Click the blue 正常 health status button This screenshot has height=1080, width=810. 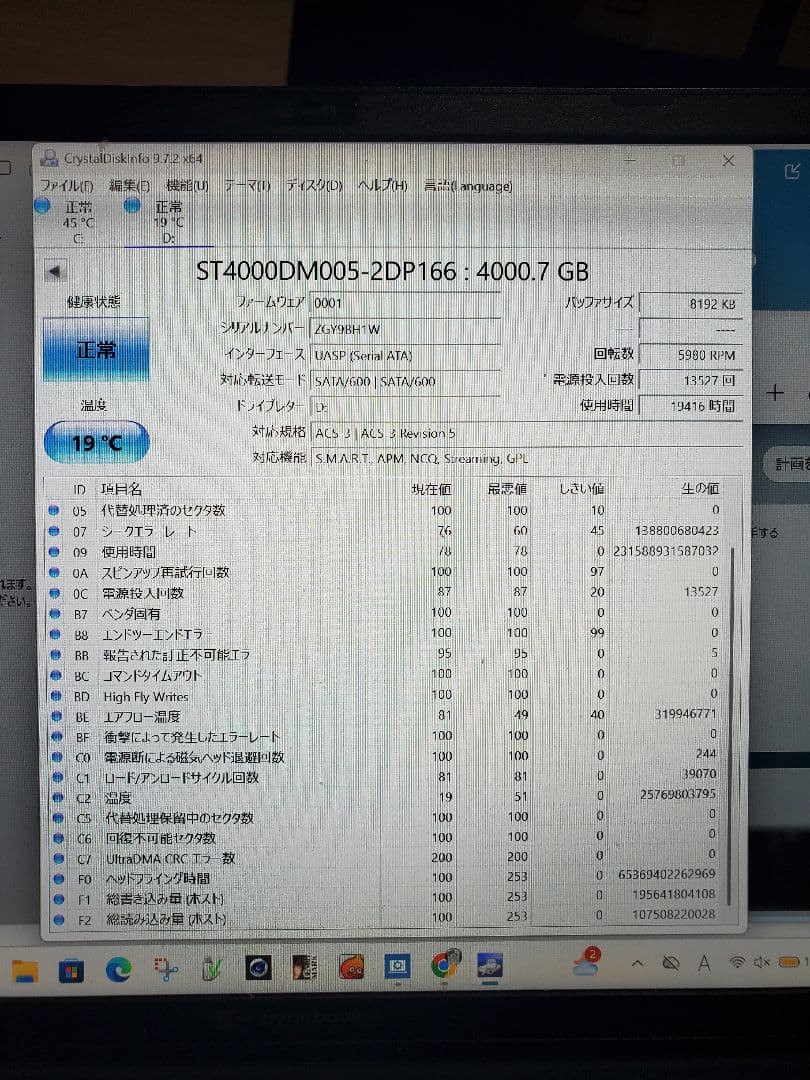point(96,349)
